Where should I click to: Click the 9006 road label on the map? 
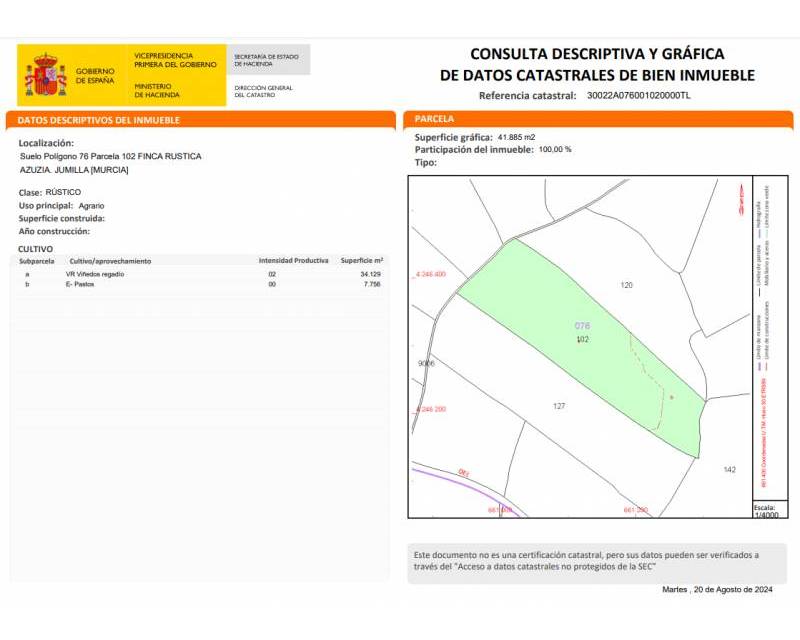426,364
